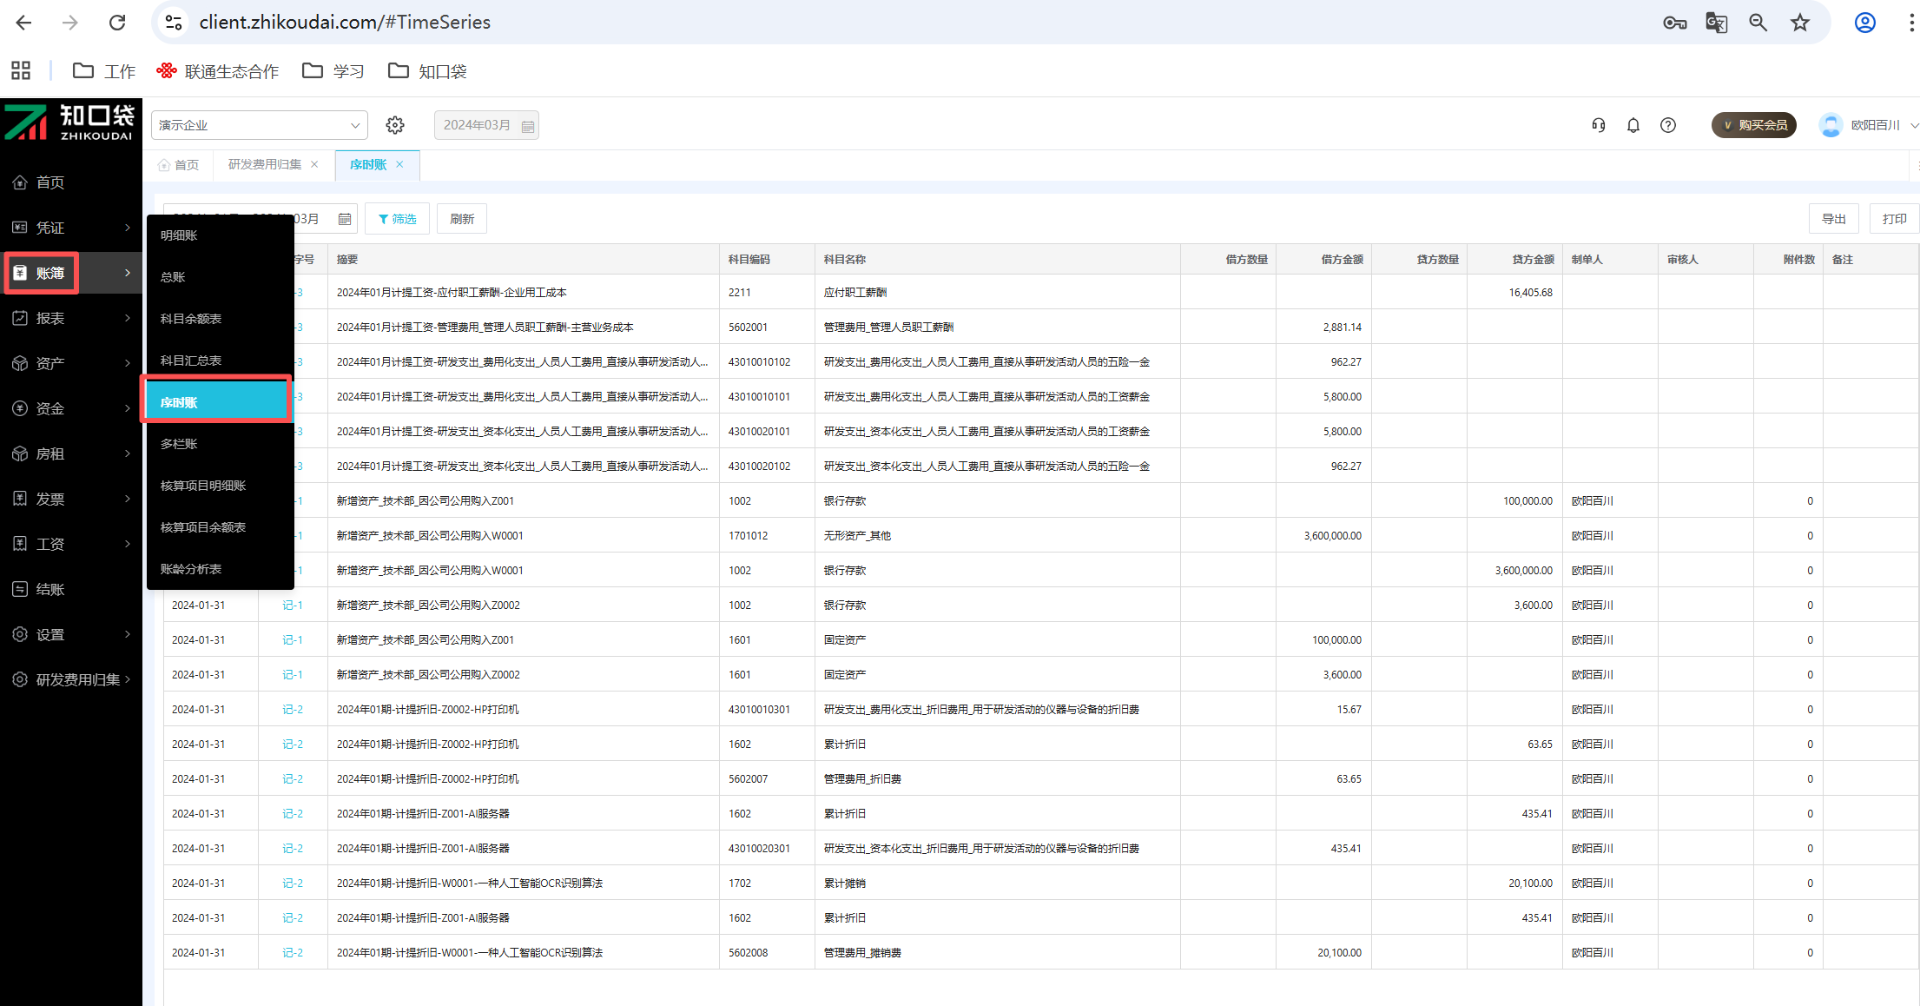The image size is (1920, 1006).
Task: Click the 购买会员 membership button
Action: 1754,125
